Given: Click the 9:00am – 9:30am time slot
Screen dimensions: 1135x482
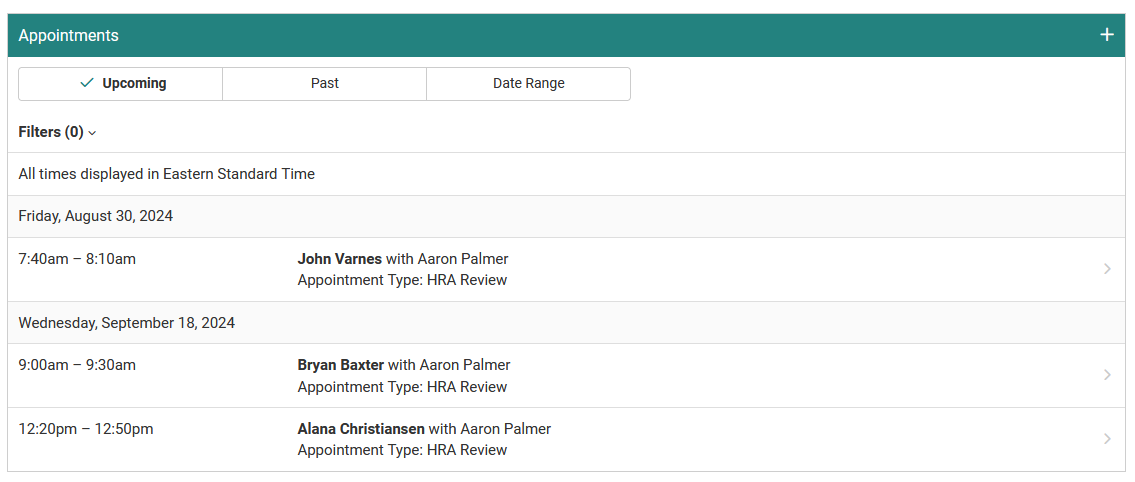Looking at the screenshot, I should tap(77, 365).
